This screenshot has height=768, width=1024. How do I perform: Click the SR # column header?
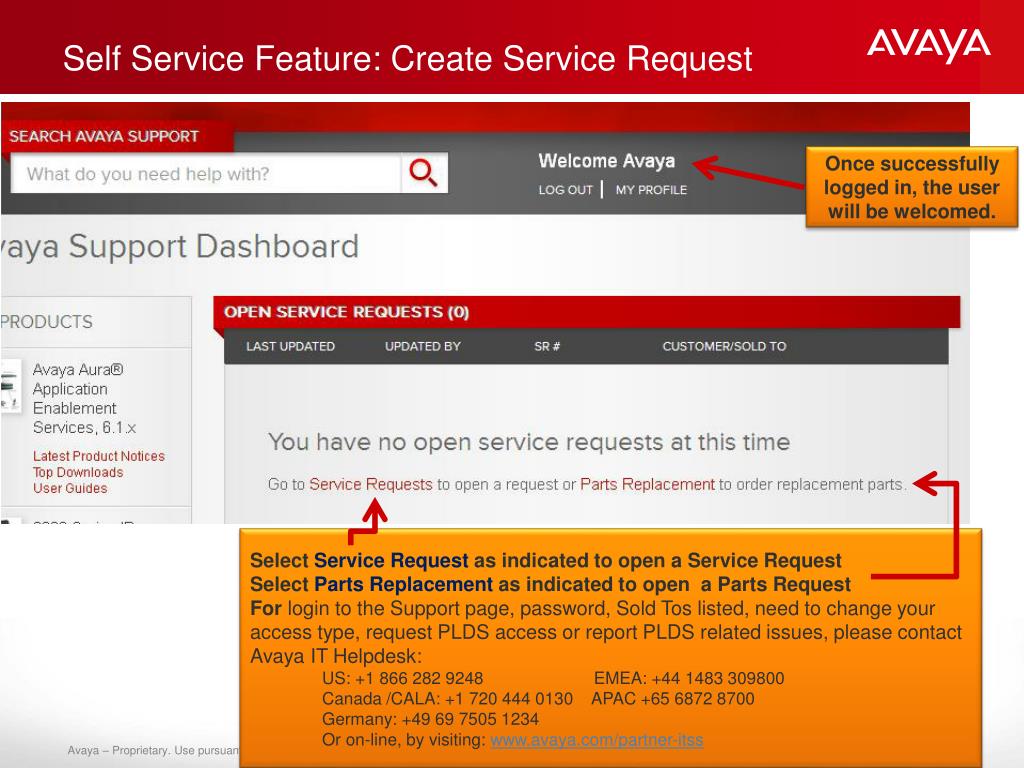click(x=547, y=346)
